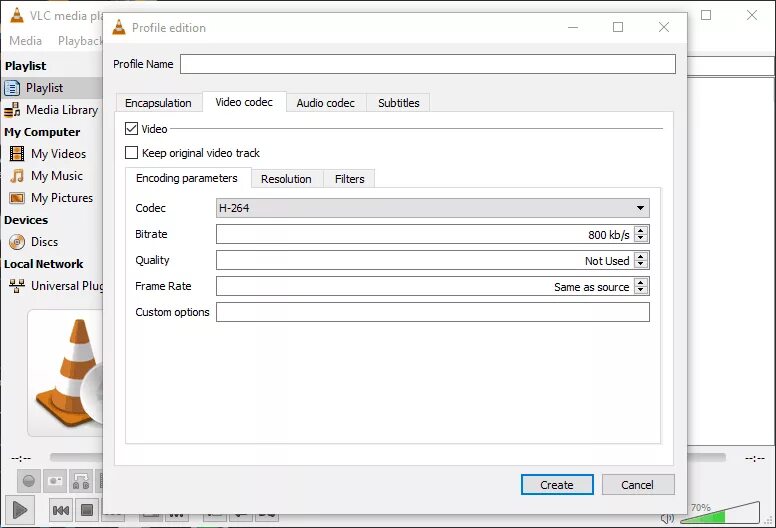Take a snapshot with the camera icon
This screenshot has height=528, width=776.
(x=55, y=480)
